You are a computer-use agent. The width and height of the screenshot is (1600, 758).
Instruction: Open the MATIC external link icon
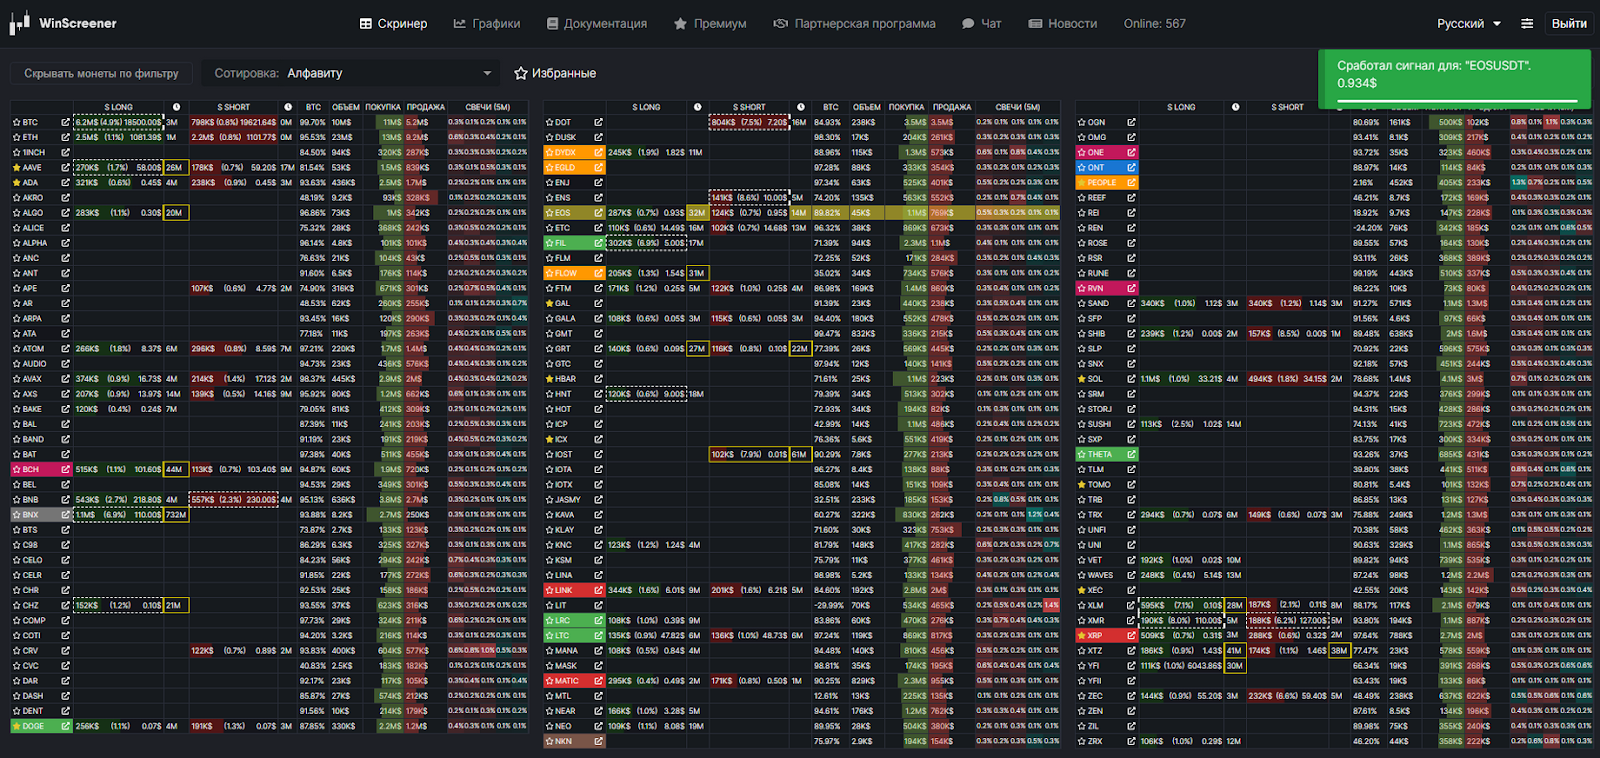click(x=598, y=681)
